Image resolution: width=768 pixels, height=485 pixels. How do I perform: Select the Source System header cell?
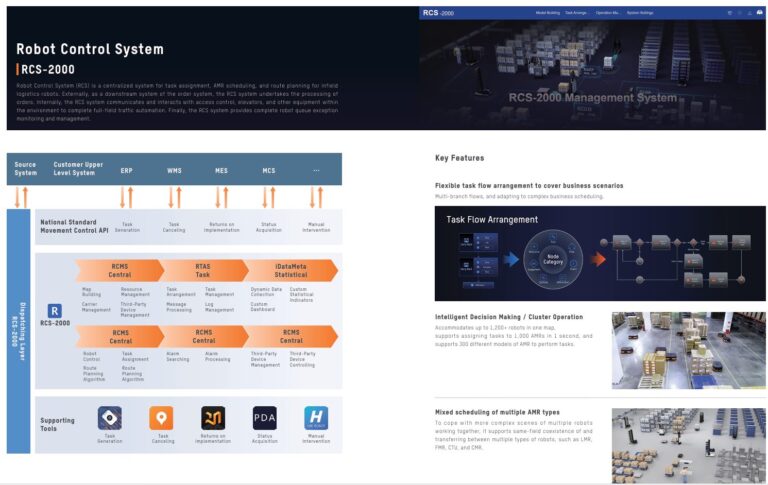[x=25, y=169]
